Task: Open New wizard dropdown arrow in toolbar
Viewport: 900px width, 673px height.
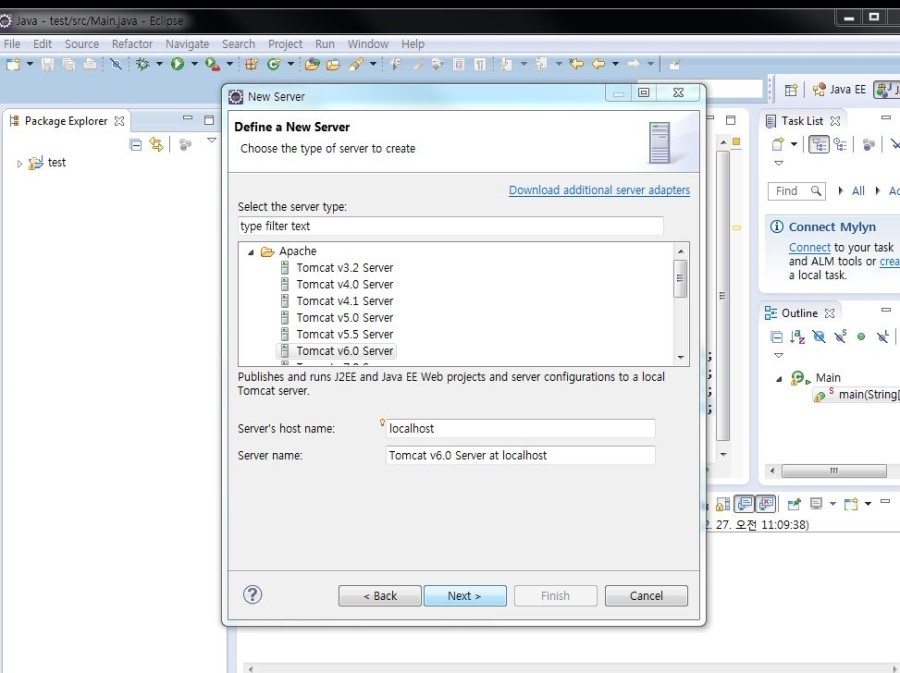Action: [x=30, y=64]
